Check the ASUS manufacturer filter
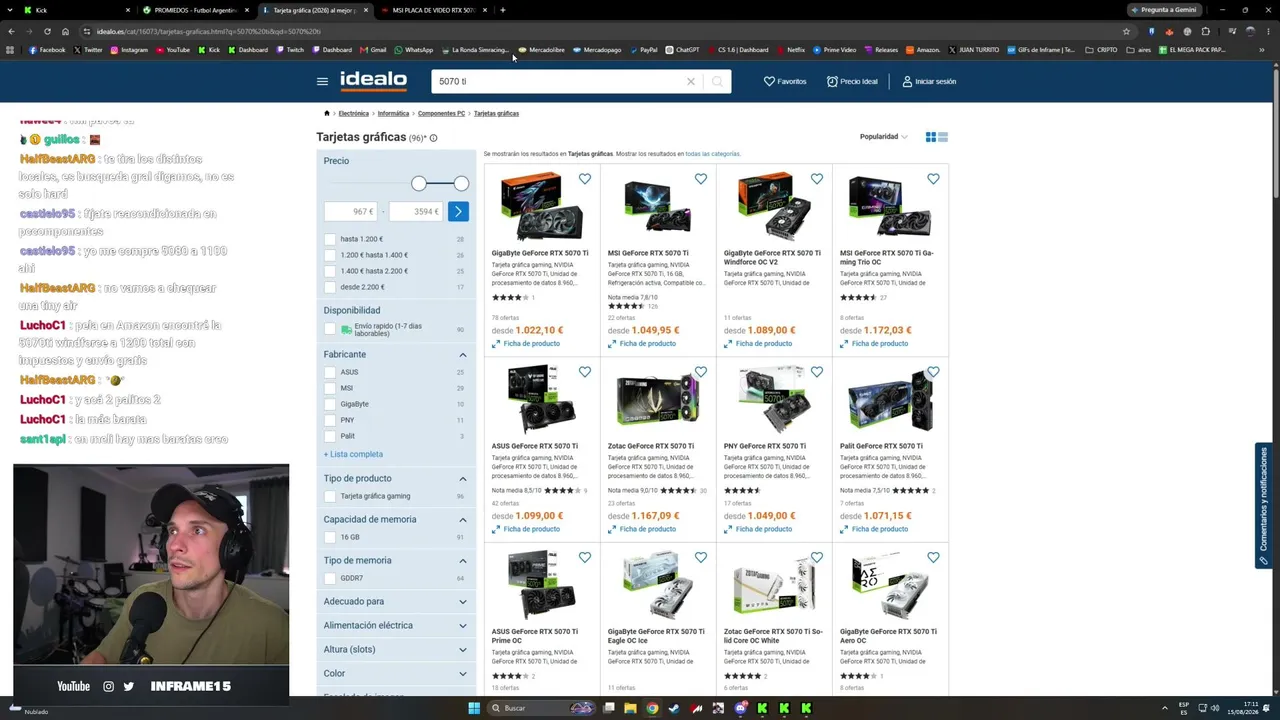Image resolution: width=1280 pixels, height=720 pixels. (330, 372)
